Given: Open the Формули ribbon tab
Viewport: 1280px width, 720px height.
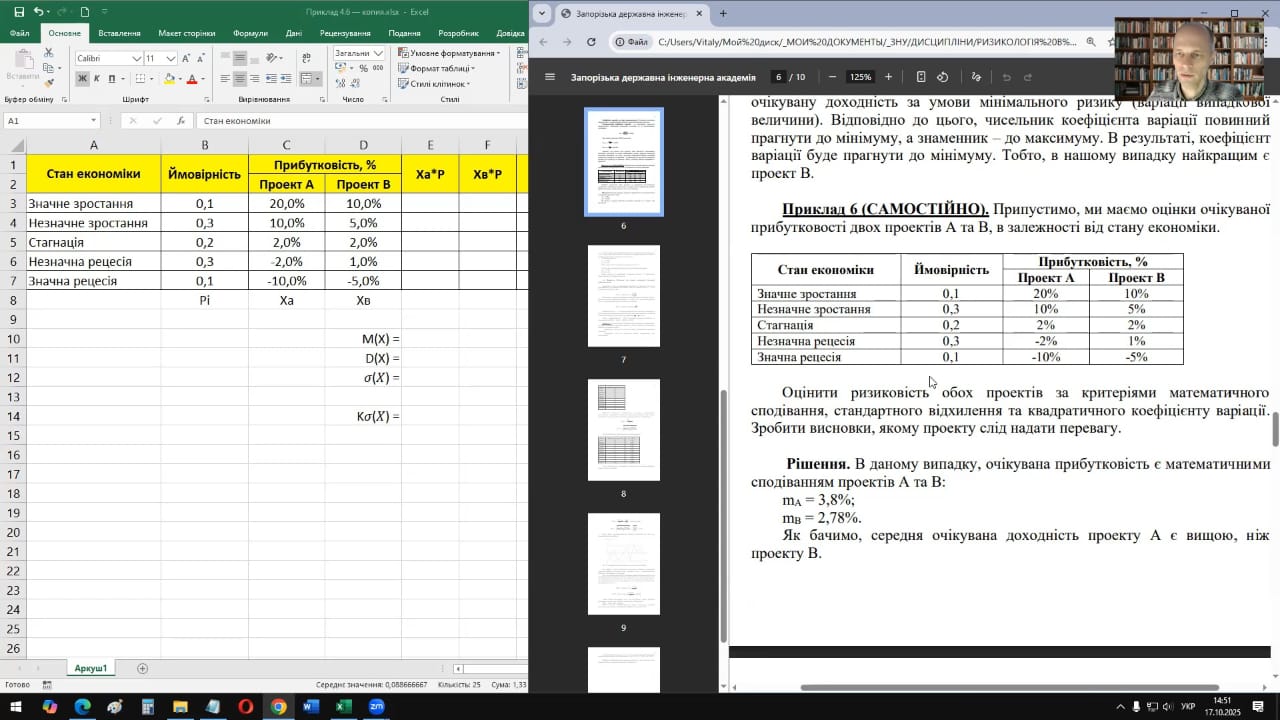Looking at the screenshot, I should pyautogui.click(x=250, y=33).
